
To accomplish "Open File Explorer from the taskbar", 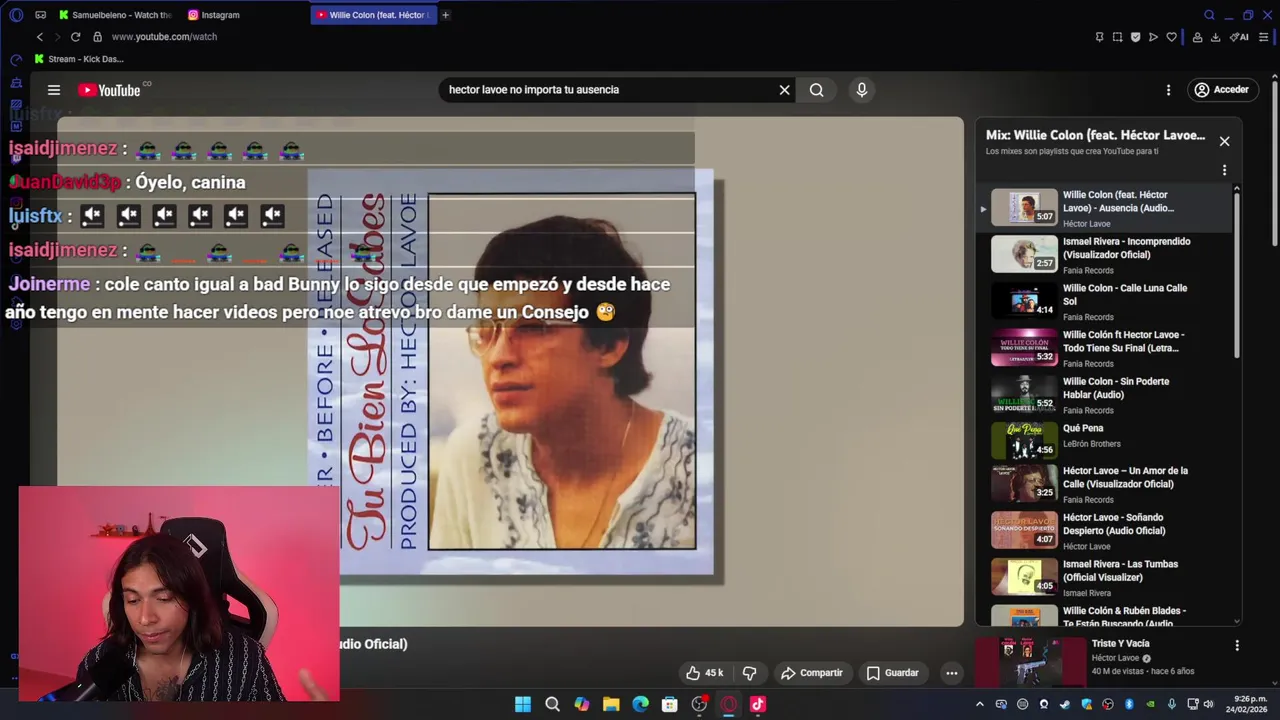I will [611, 704].
